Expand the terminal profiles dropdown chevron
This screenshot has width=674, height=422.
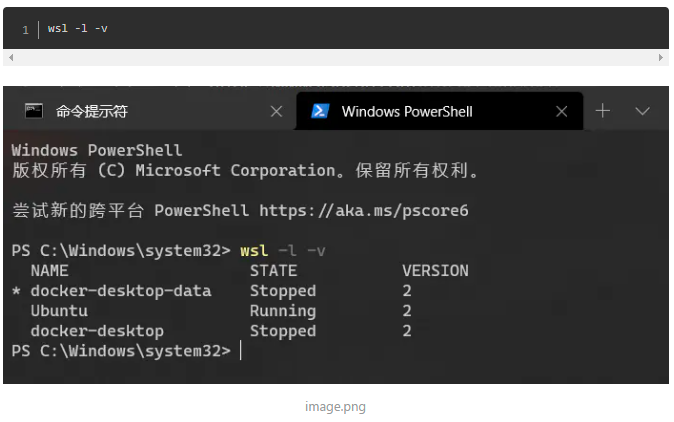click(x=643, y=111)
